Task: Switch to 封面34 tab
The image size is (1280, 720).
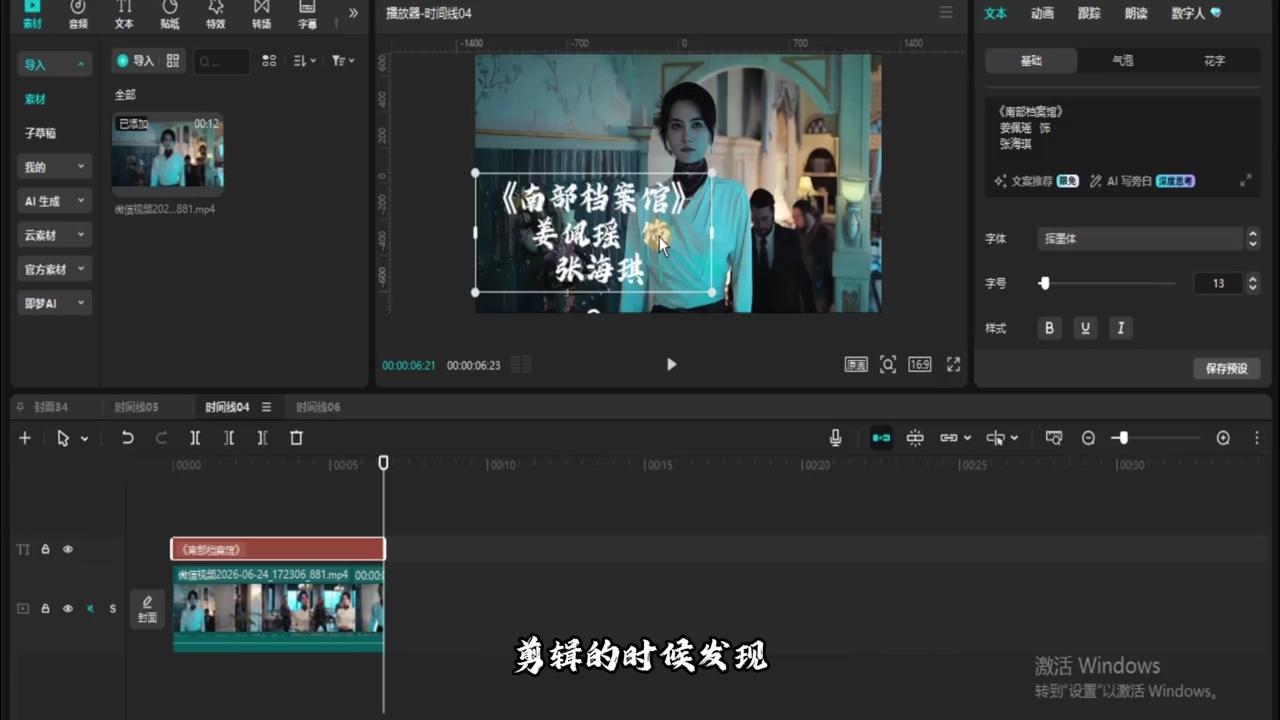Action: click(x=51, y=407)
